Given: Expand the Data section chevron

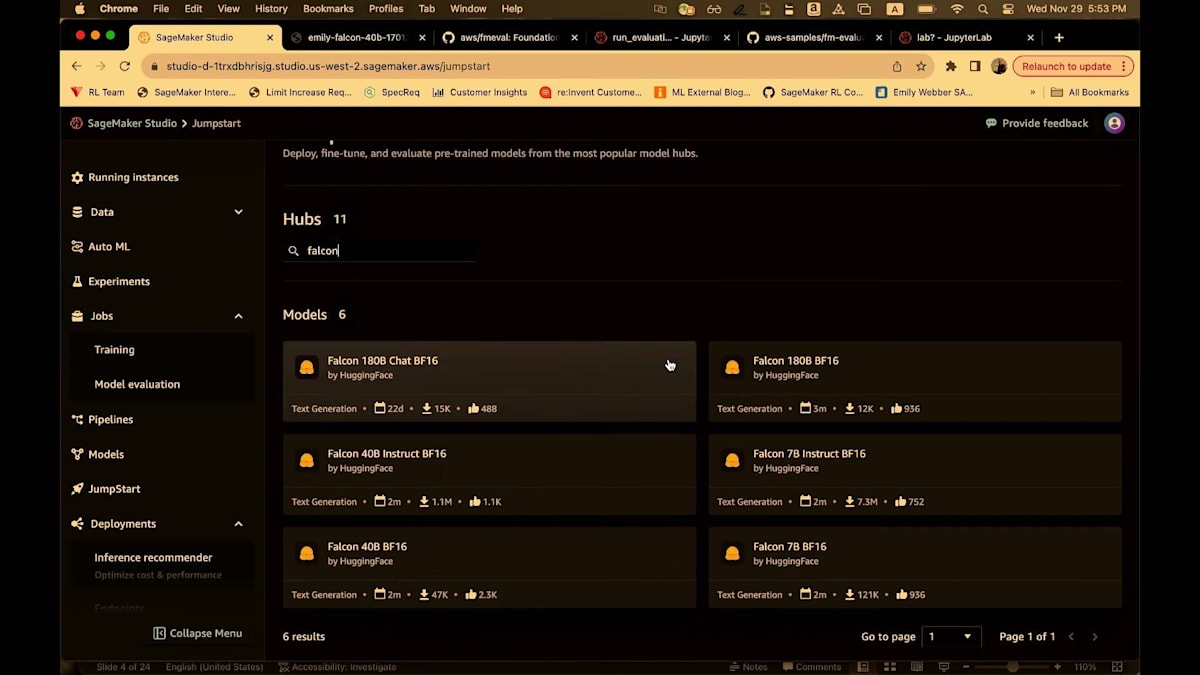Looking at the screenshot, I should (238, 212).
